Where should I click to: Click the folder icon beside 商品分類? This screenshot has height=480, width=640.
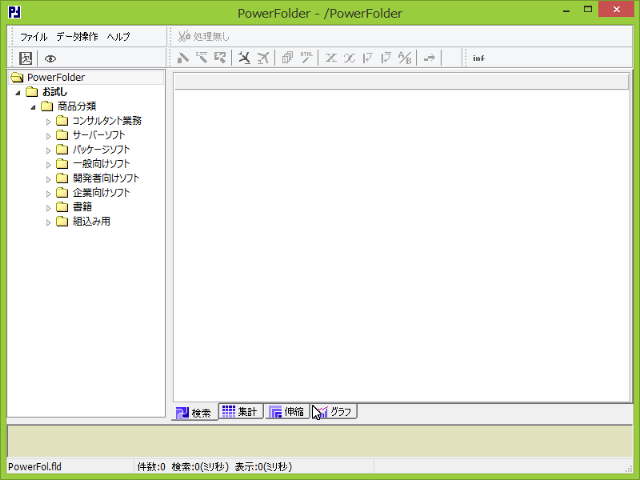click(x=47, y=106)
